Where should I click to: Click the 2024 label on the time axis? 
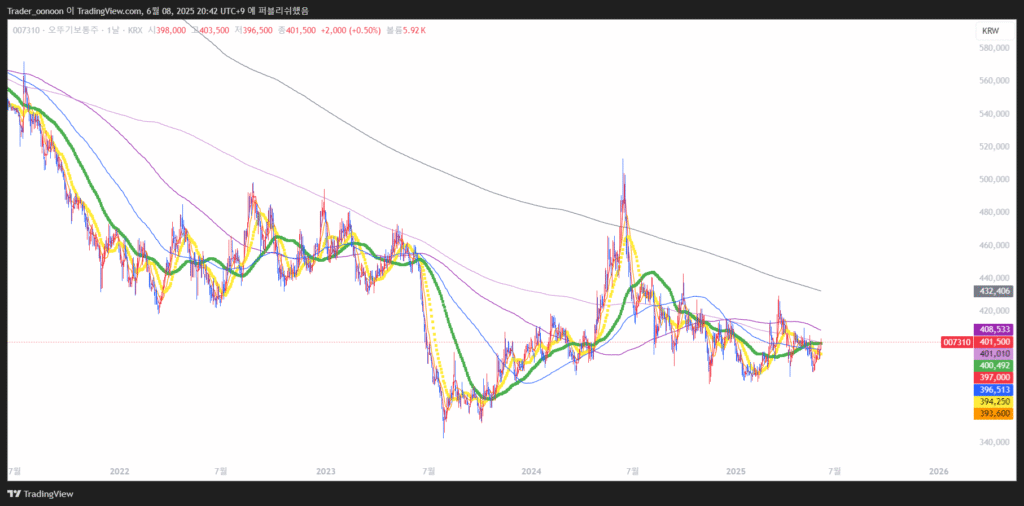531,470
